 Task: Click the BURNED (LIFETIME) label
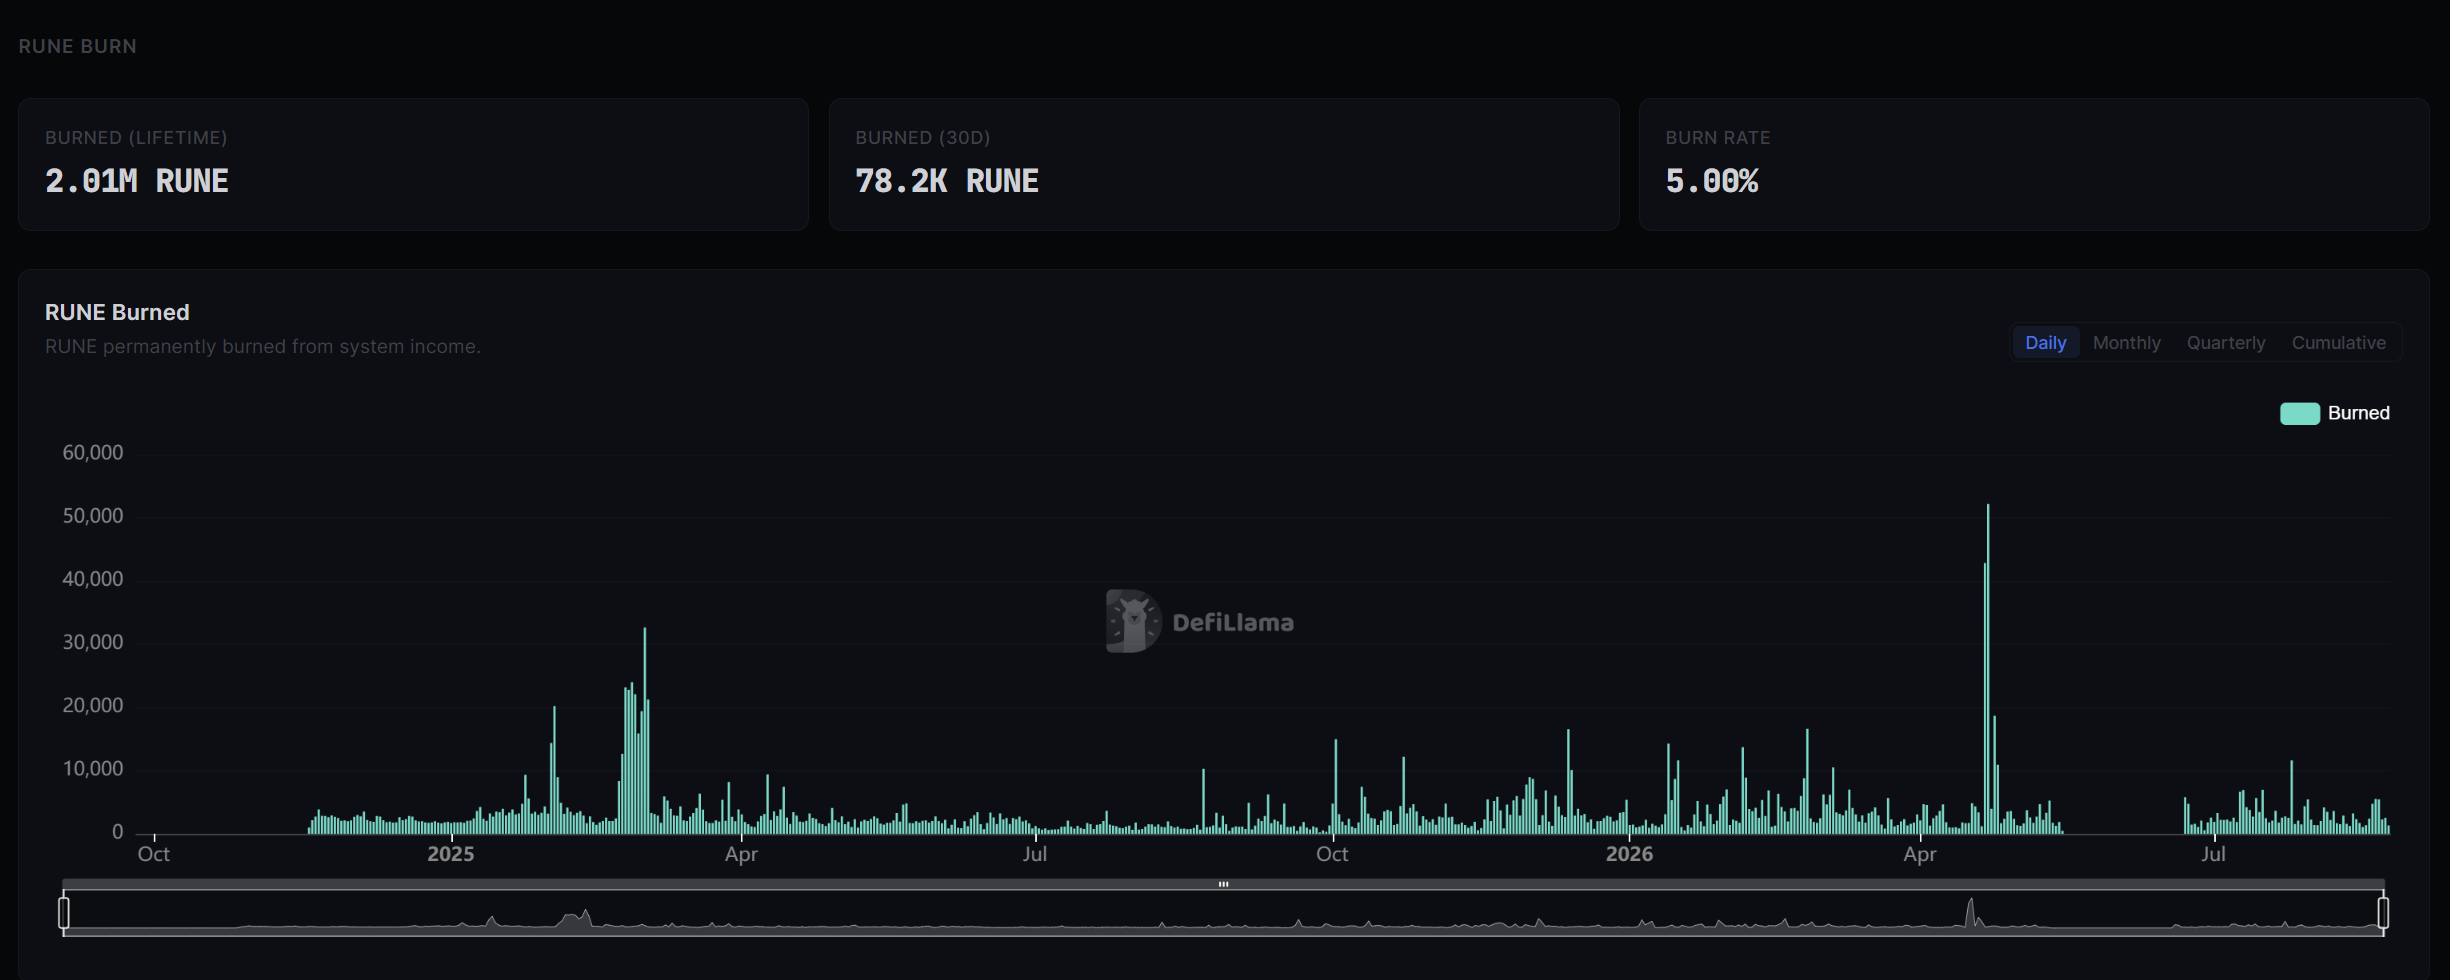(136, 138)
